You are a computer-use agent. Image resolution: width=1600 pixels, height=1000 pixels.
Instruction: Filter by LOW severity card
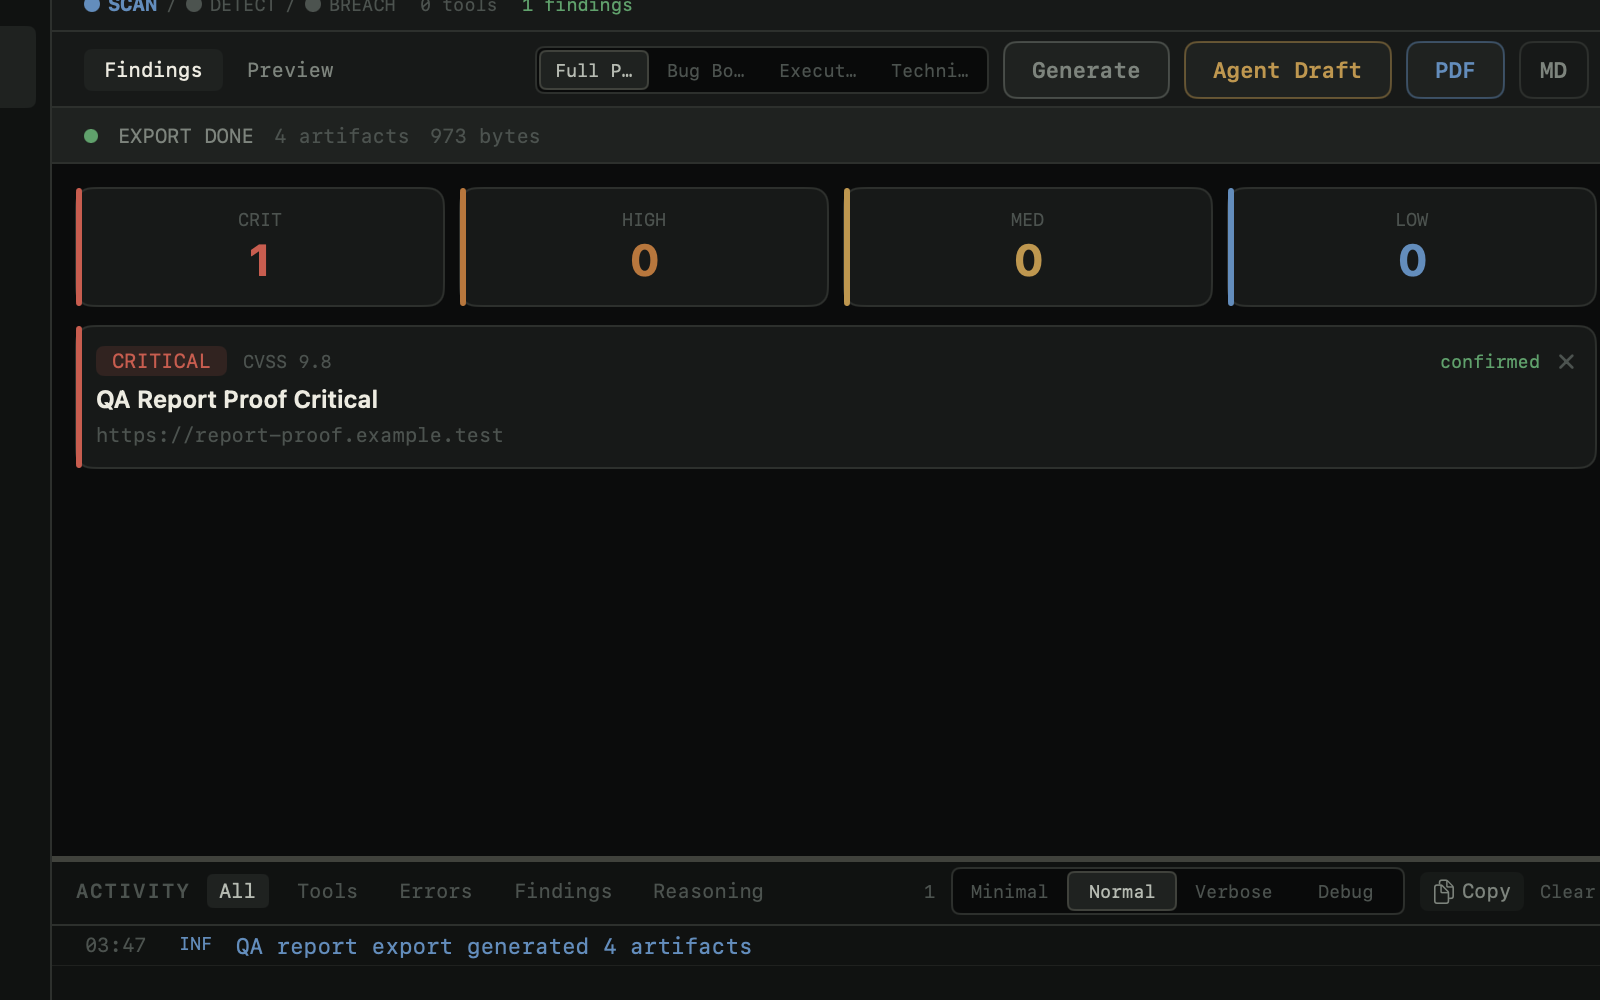(1412, 247)
